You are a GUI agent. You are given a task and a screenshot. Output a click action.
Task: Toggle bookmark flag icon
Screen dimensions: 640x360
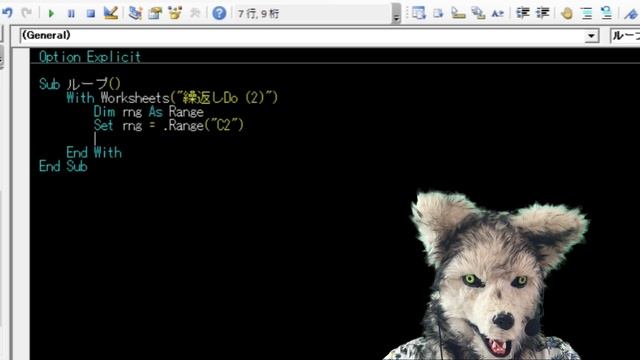631,13
